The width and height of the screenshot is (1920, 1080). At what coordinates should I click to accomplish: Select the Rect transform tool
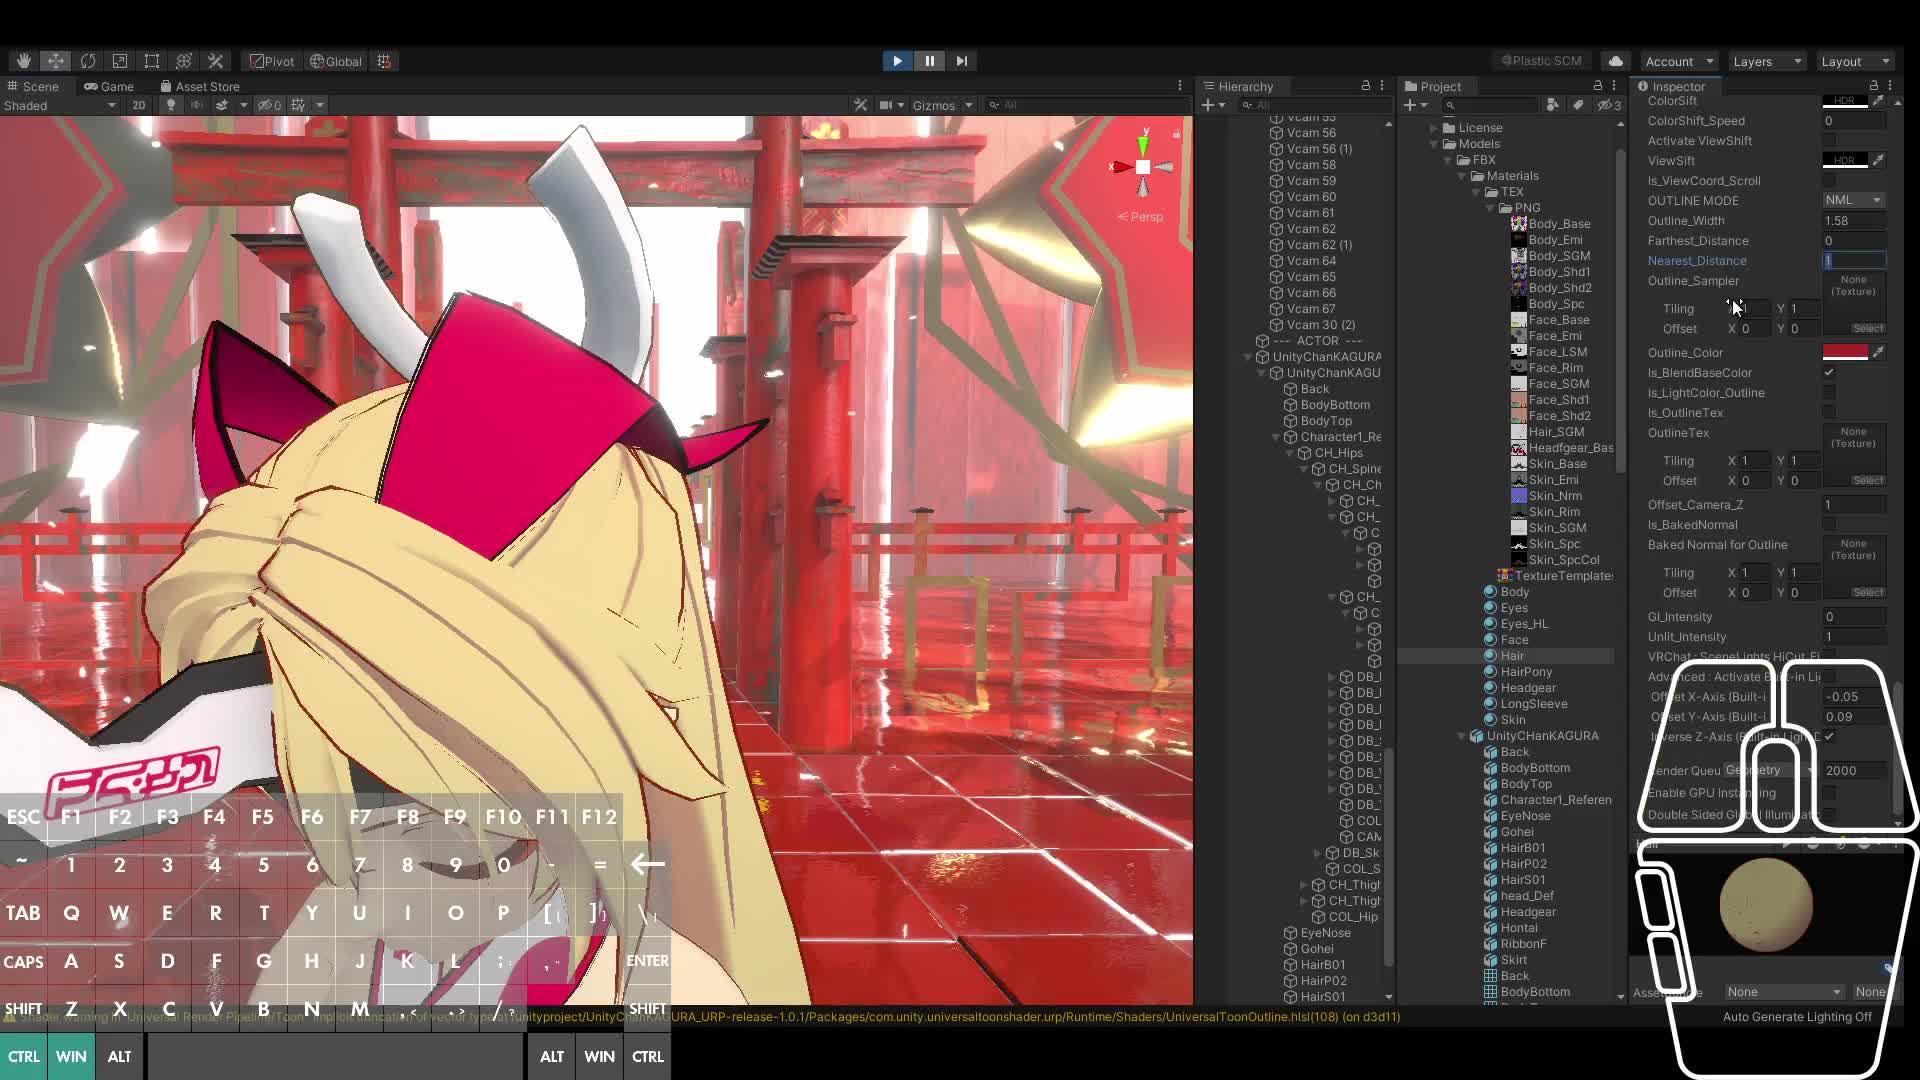(x=152, y=61)
